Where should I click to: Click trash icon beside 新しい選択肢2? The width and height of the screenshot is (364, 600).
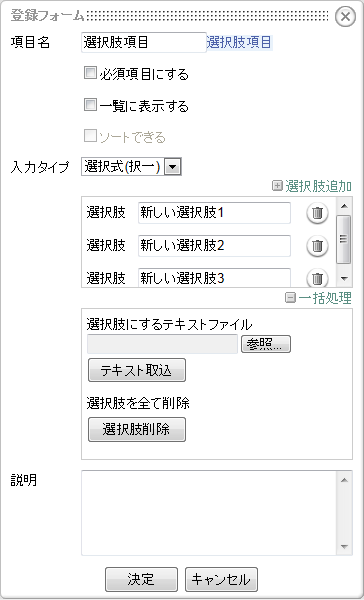(x=317, y=246)
